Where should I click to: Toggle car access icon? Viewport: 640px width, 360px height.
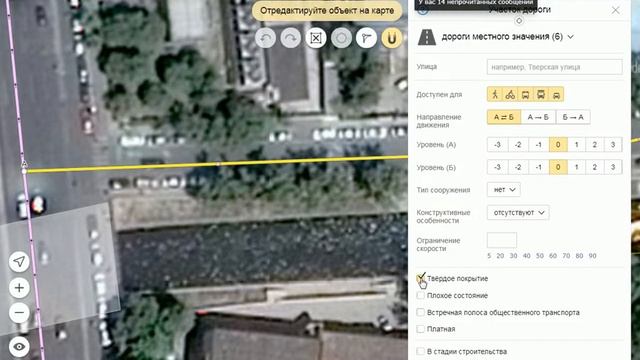(556, 95)
